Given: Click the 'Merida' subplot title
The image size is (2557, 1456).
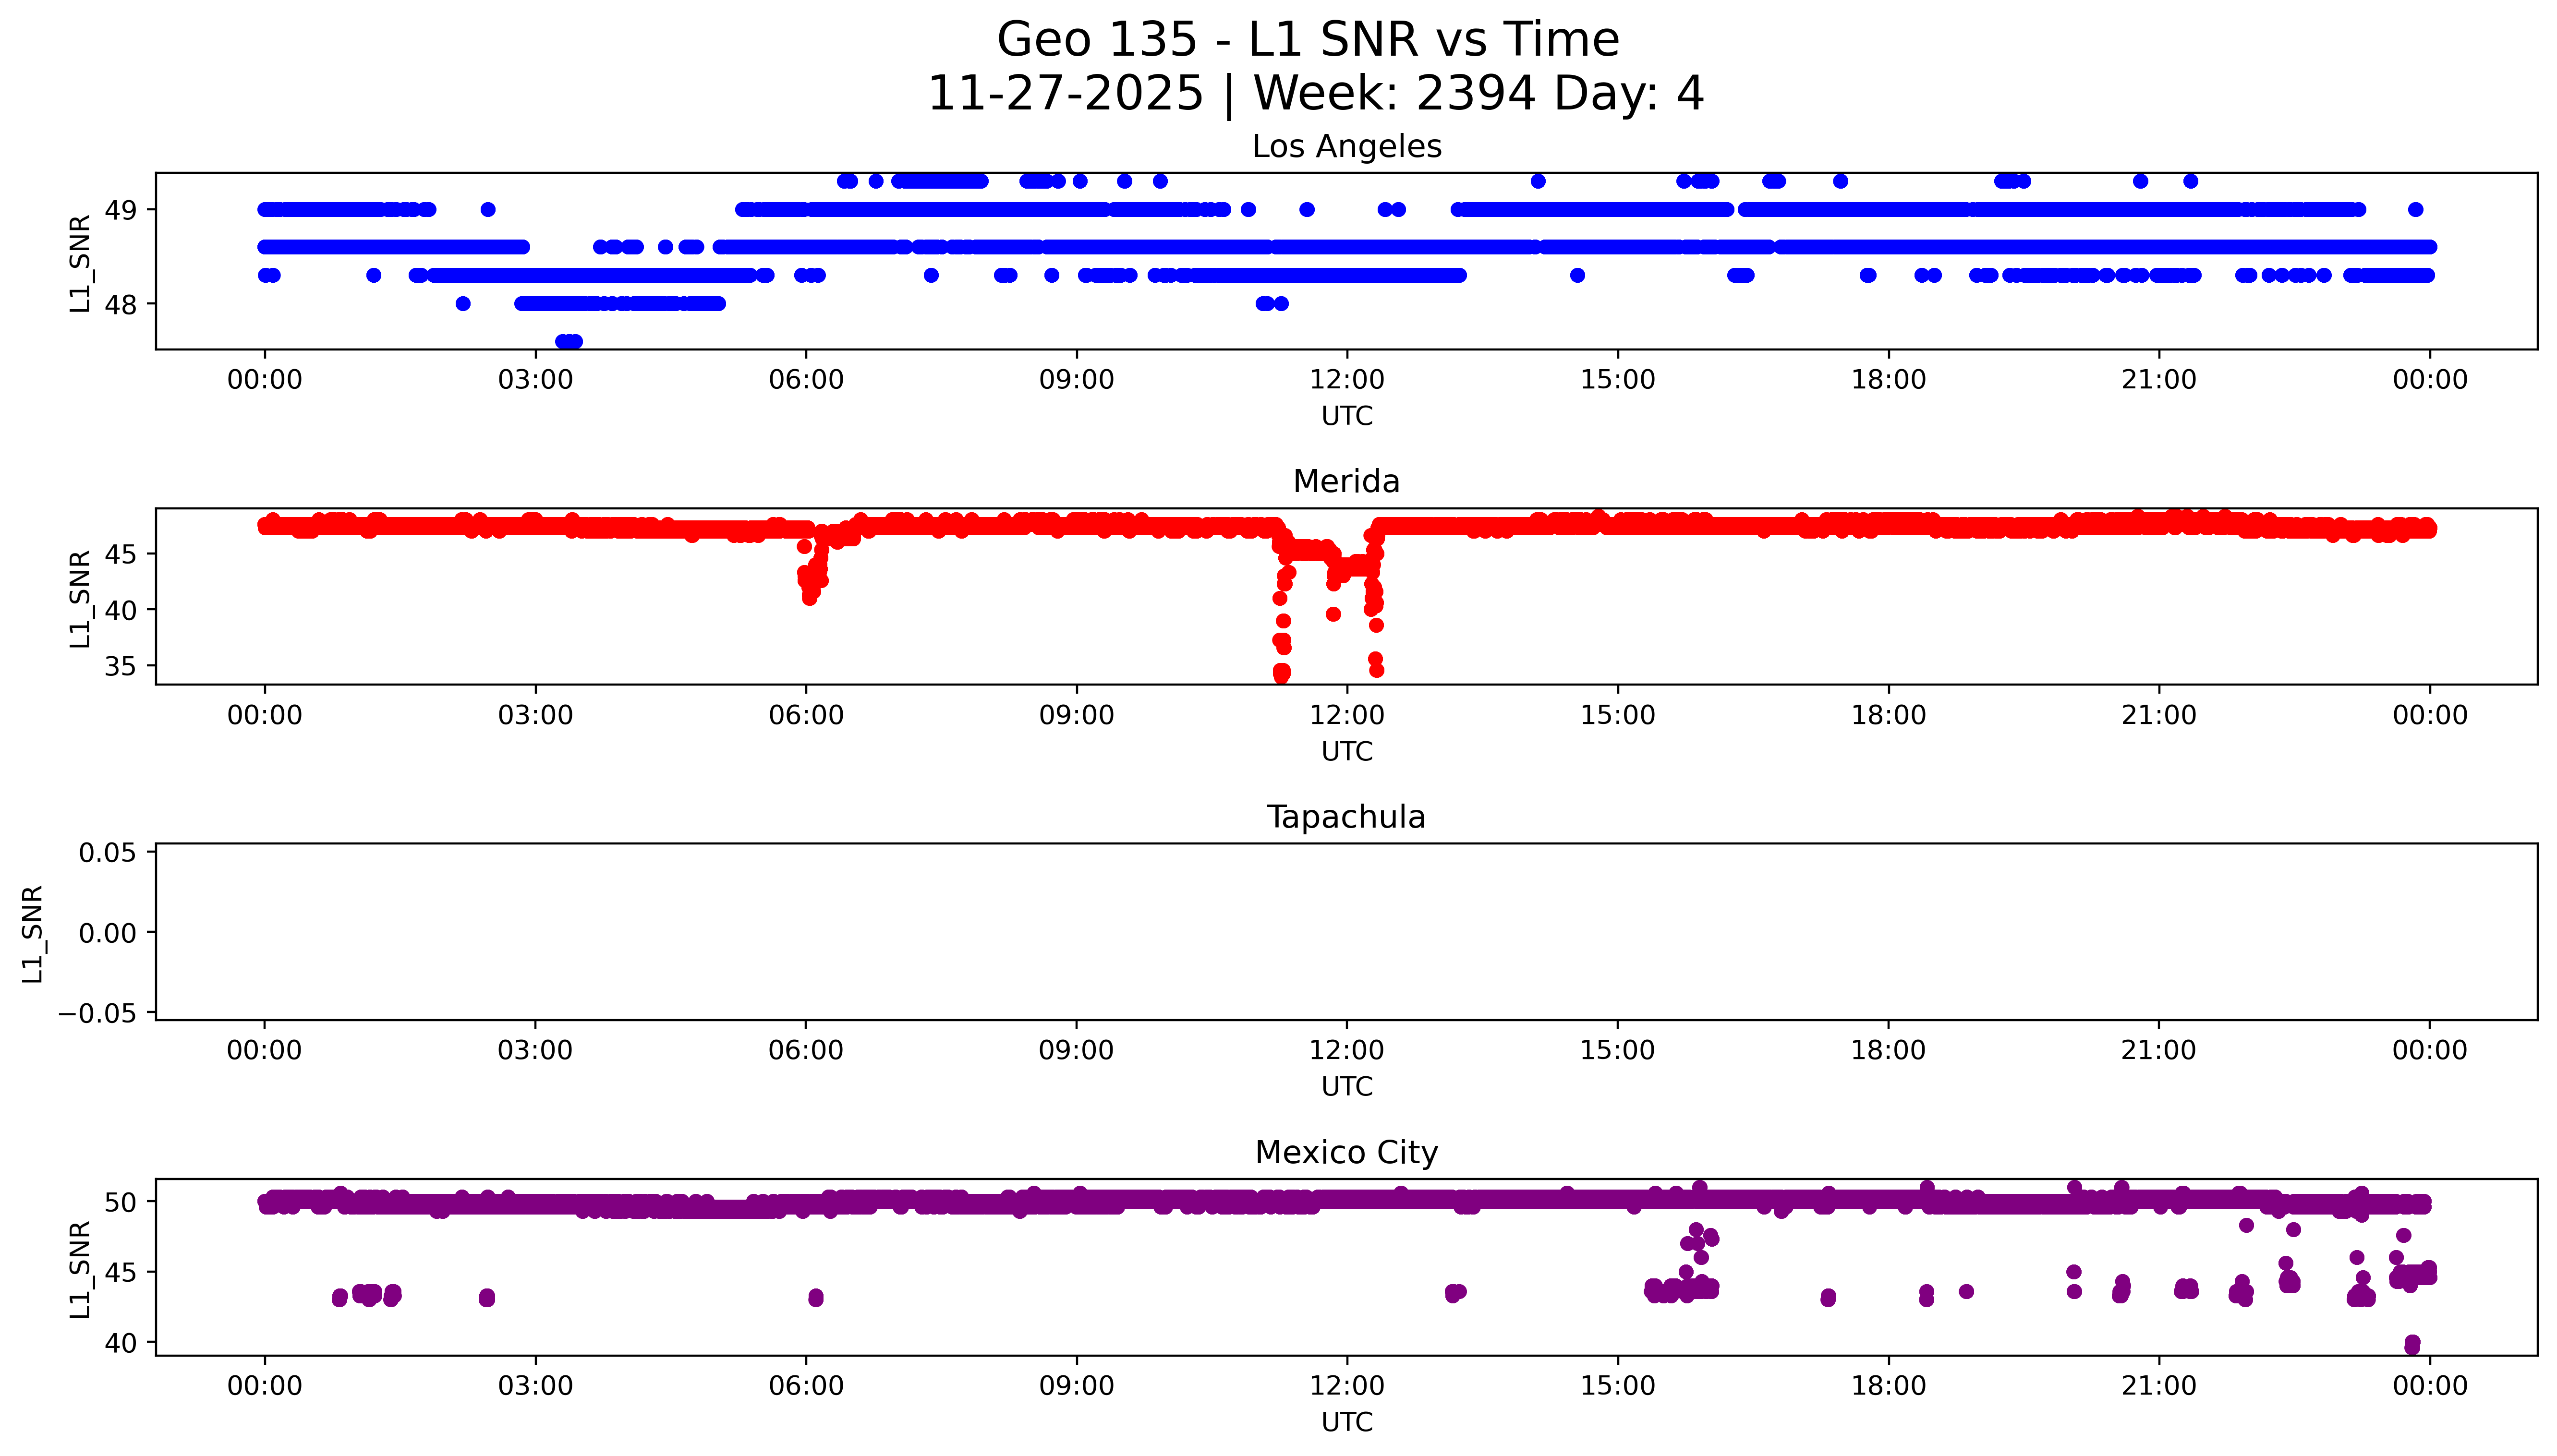Looking at the screenshot, I should click(1346, 481).
